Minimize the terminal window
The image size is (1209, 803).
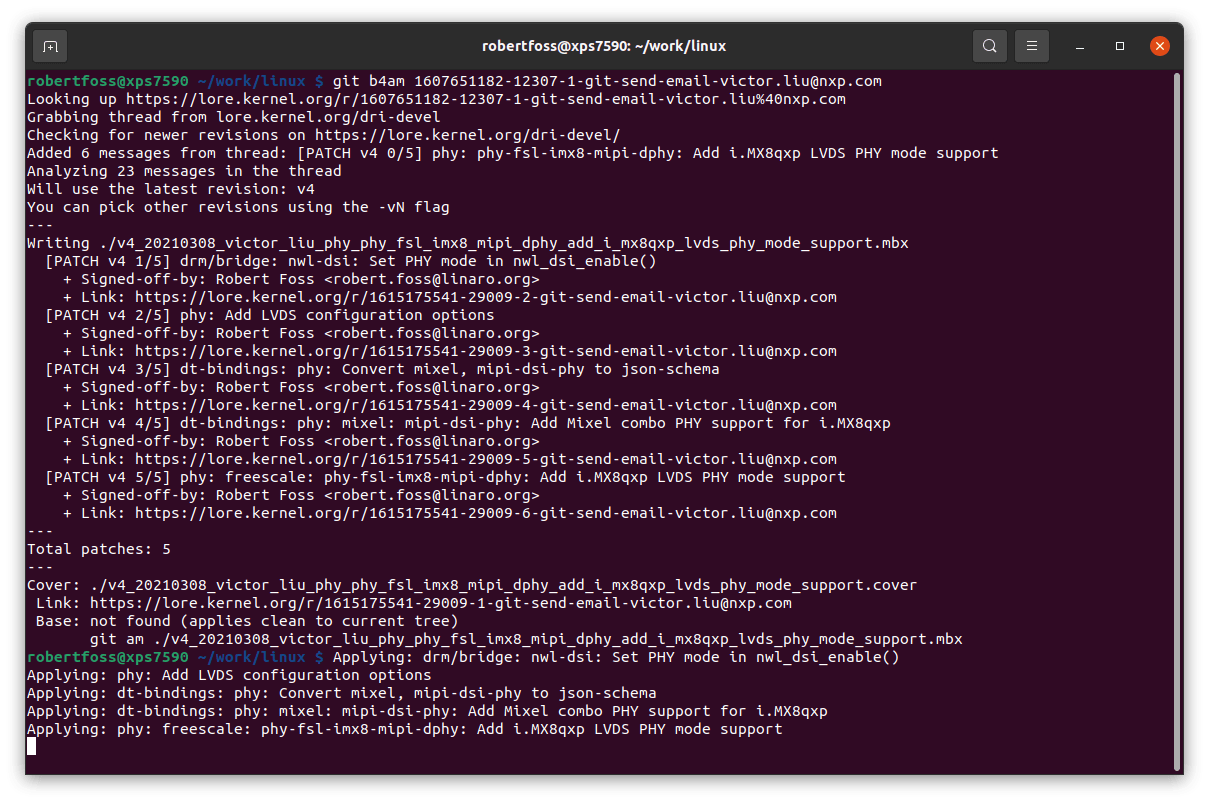[1077, 46]
